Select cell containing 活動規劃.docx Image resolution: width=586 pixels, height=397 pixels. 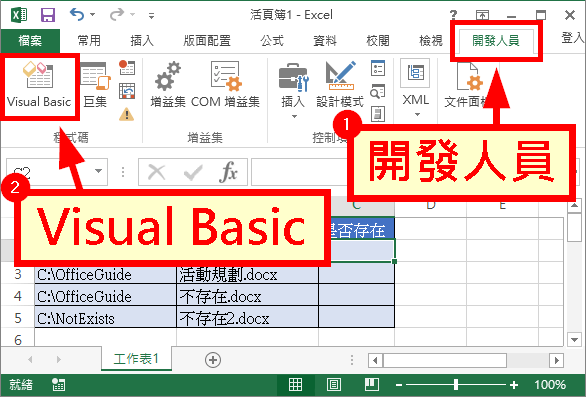pyautogui.click(x=247, y=275)
